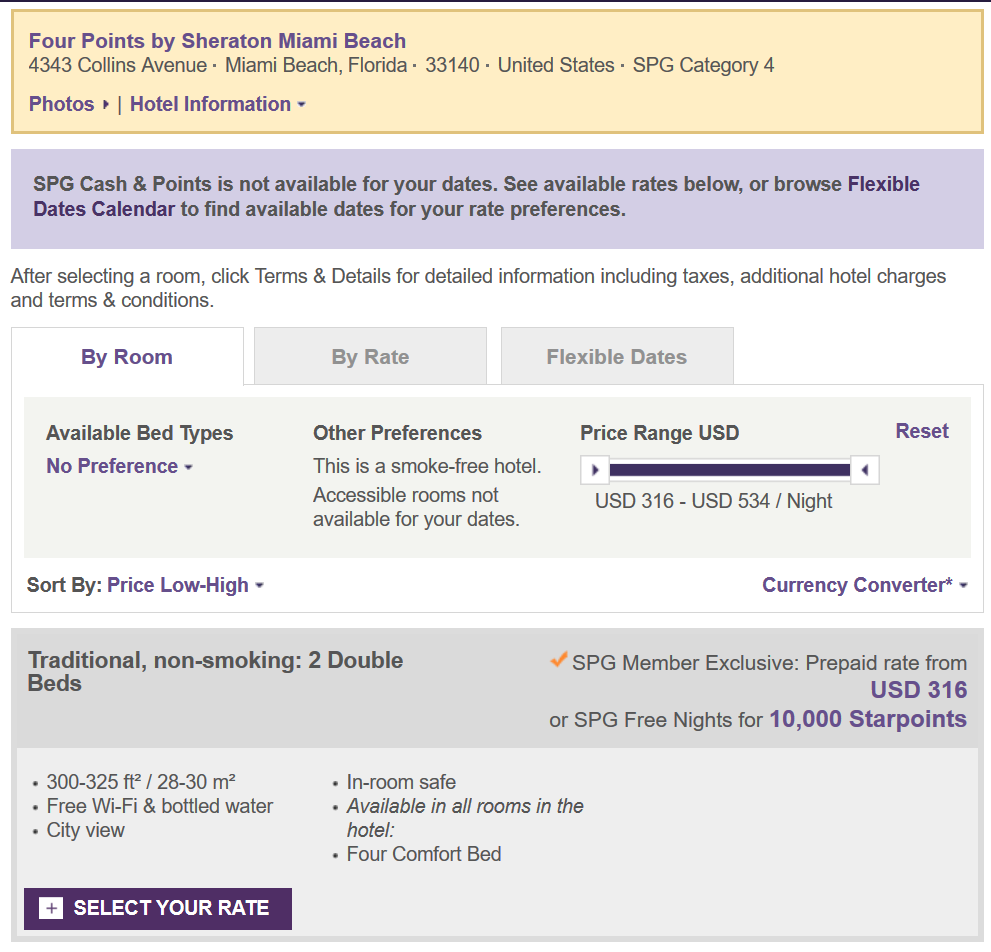This screenshot has height=952, width=991.
Task: Select the By Room tab
Action: click(x=127, y=357)
